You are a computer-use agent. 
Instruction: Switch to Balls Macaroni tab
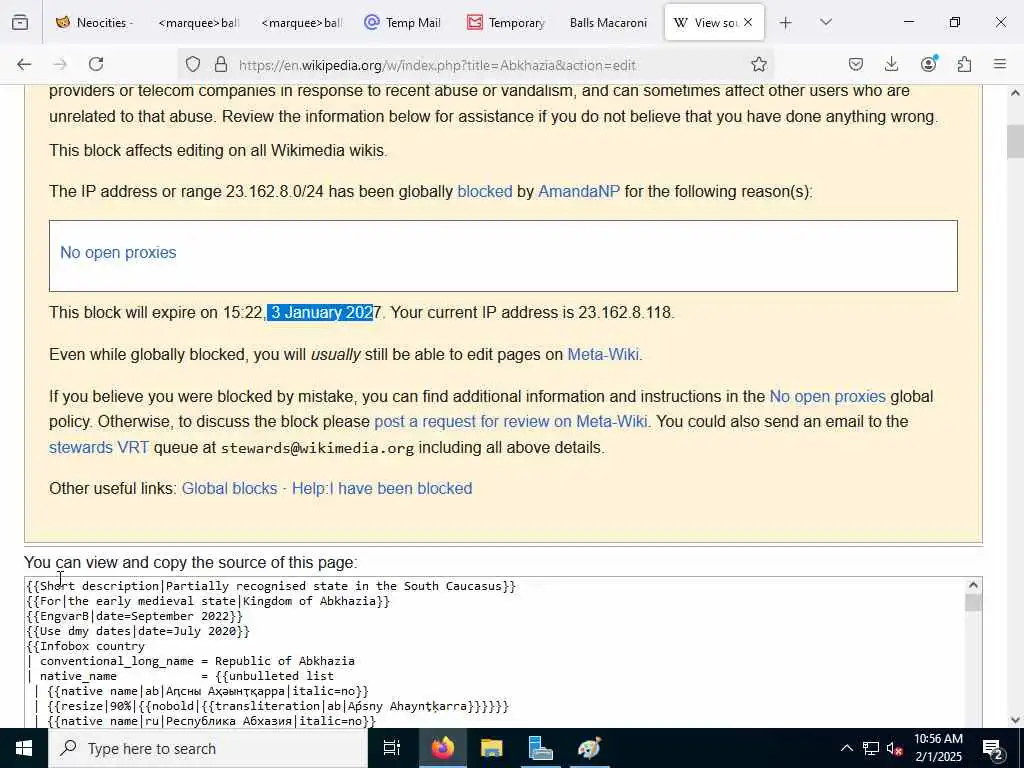[608, 23]
